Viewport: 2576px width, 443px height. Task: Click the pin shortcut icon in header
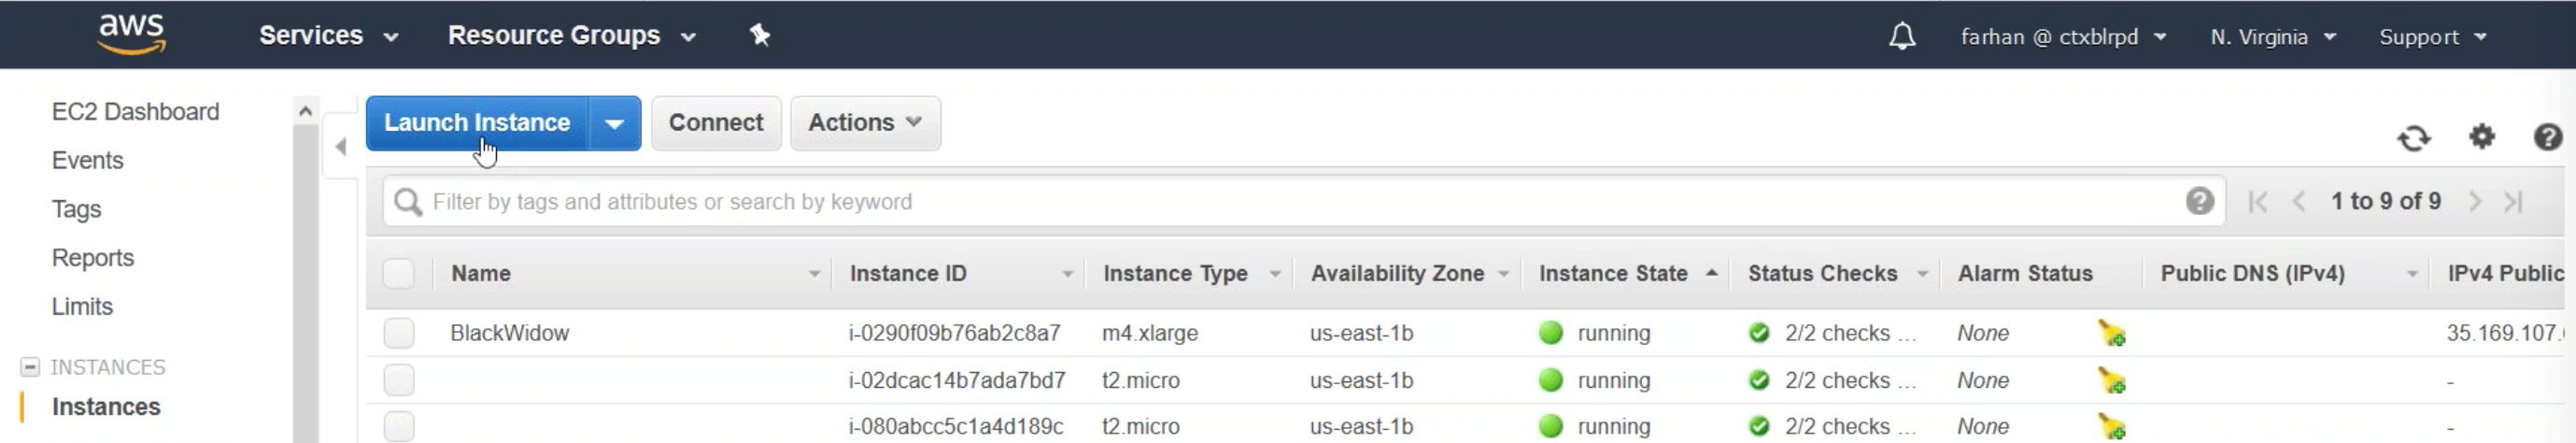[x=760, y=36]
